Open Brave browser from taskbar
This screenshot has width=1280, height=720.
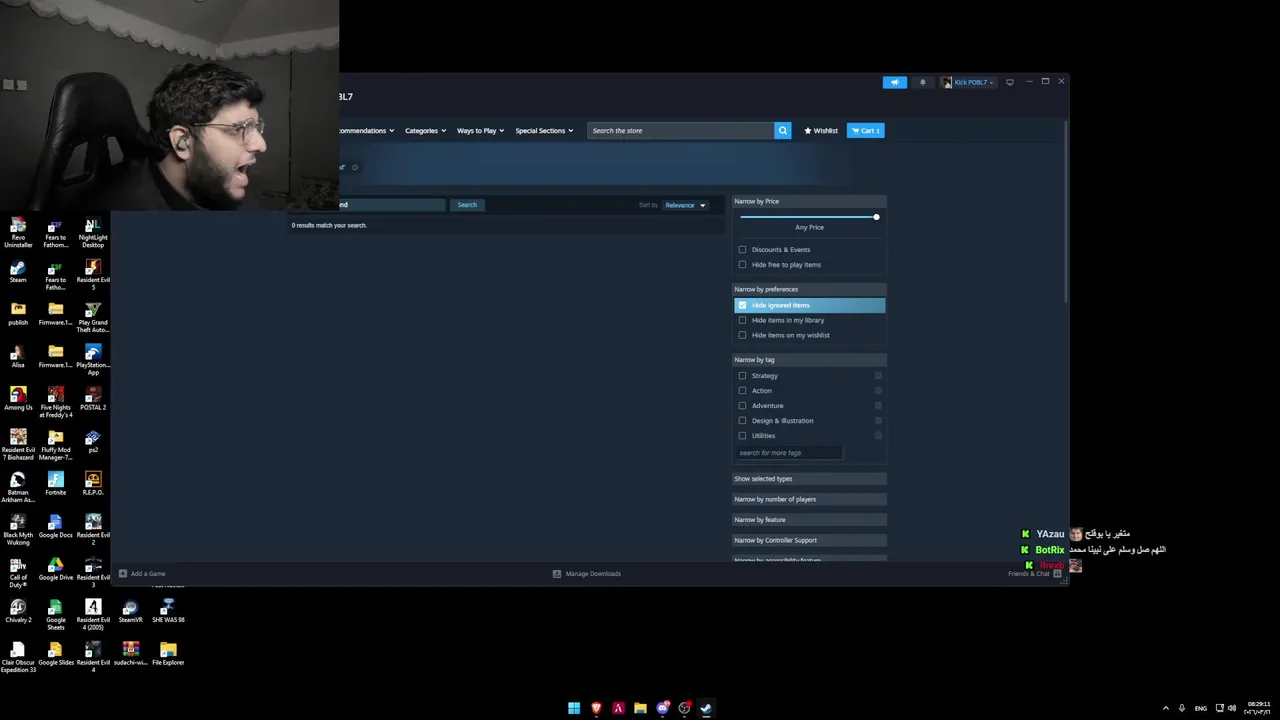click(x=596, y=708)
